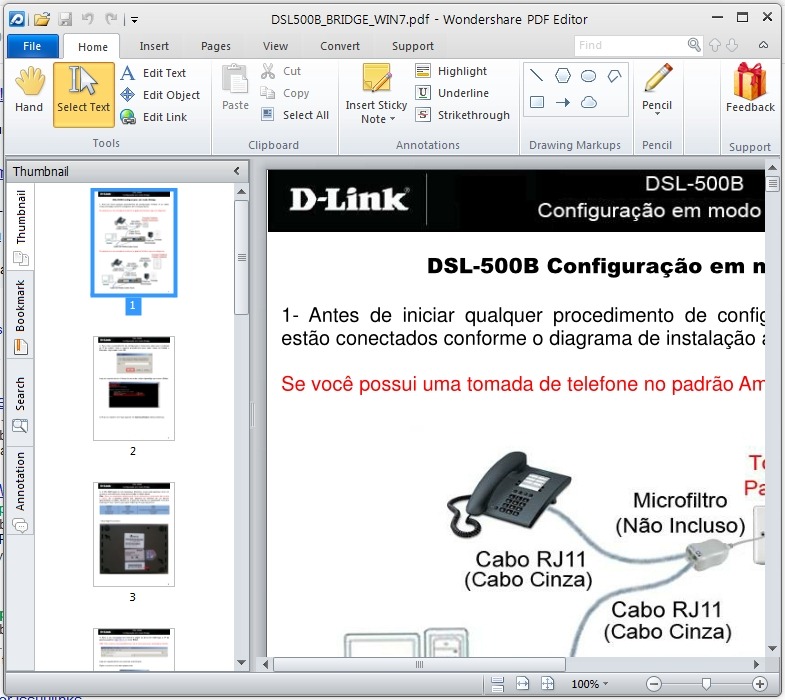The height and width of the screenshot is (700, 785).
Task: Expand the Pencil dropdown arrow
Action: point(657,114)
